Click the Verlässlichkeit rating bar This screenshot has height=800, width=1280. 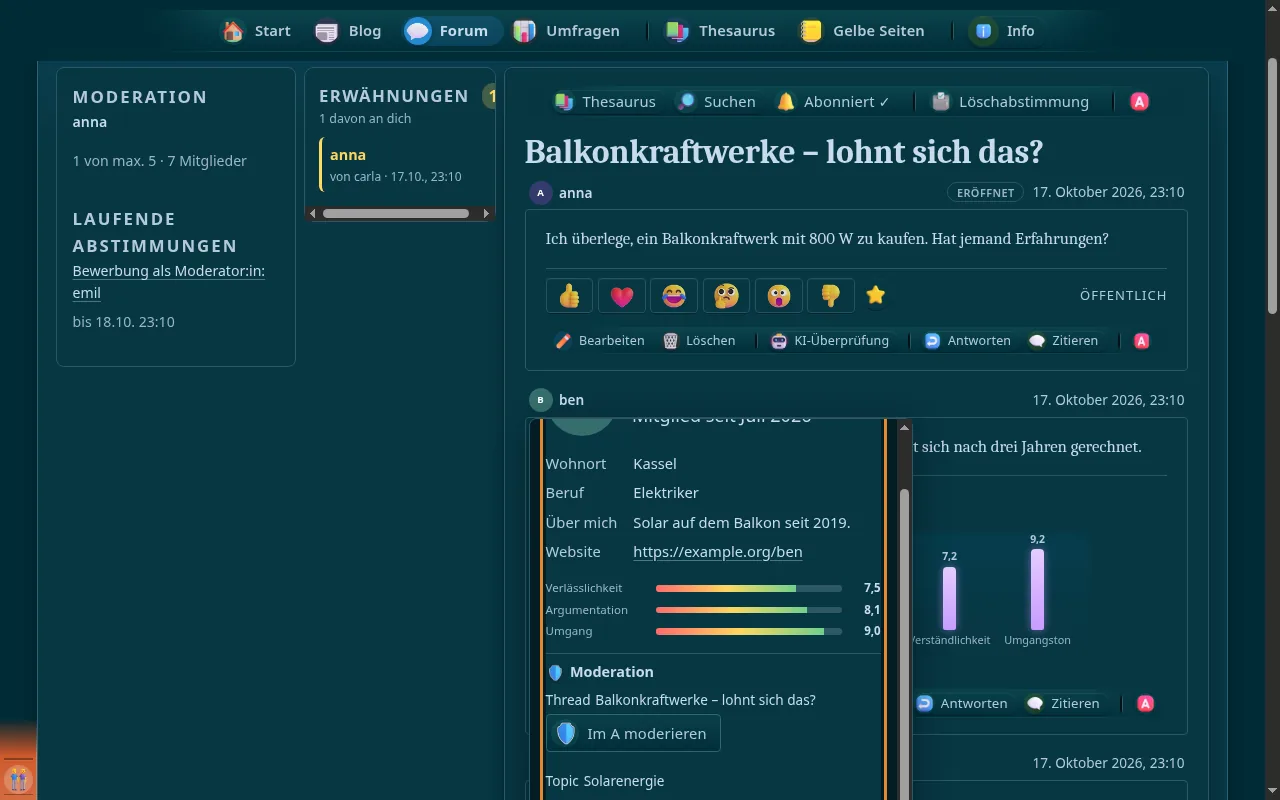coord(748,588)
